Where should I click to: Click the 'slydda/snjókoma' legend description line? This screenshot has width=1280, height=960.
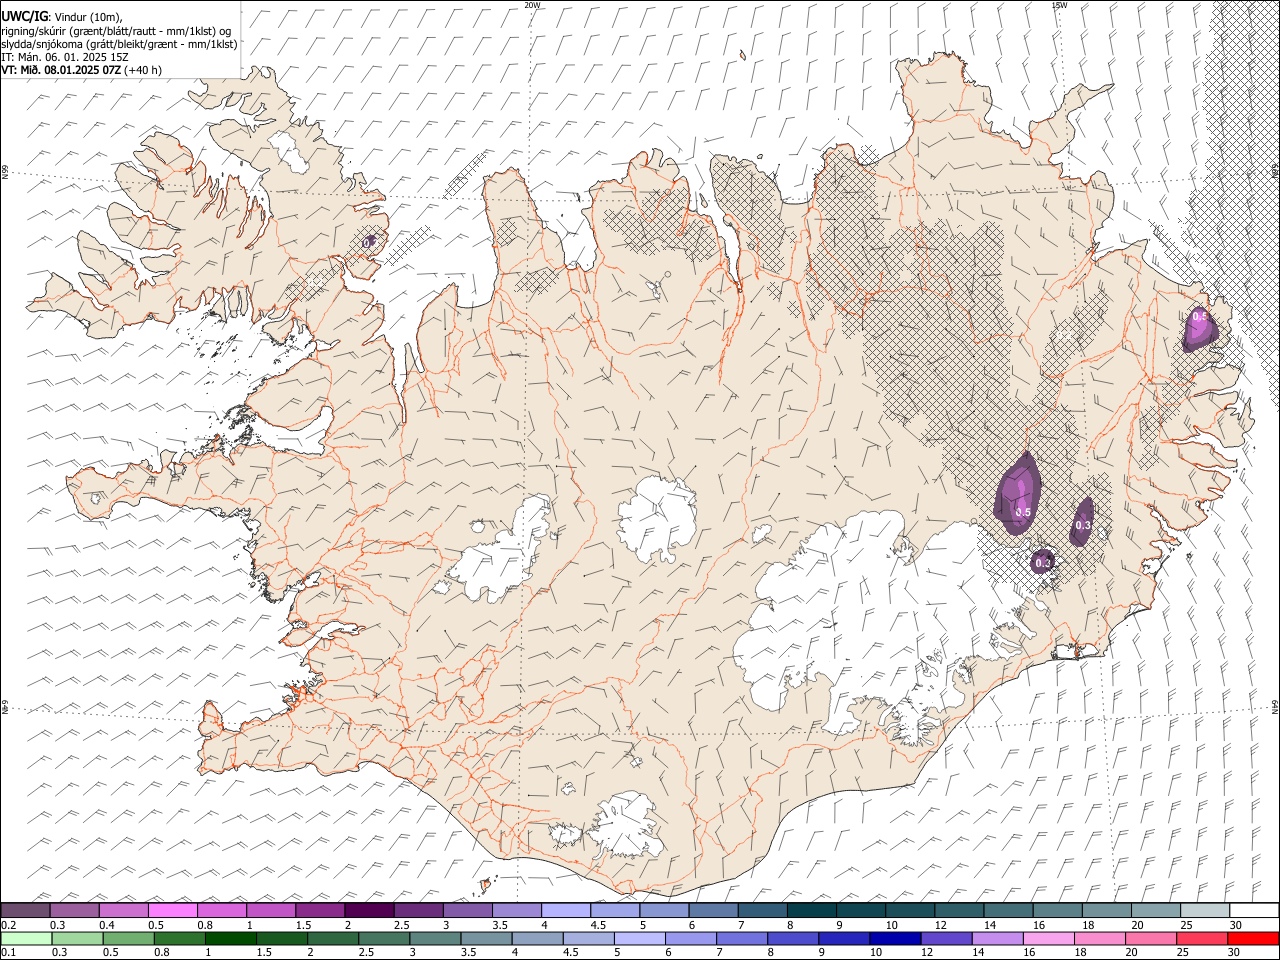click(119, 44)
